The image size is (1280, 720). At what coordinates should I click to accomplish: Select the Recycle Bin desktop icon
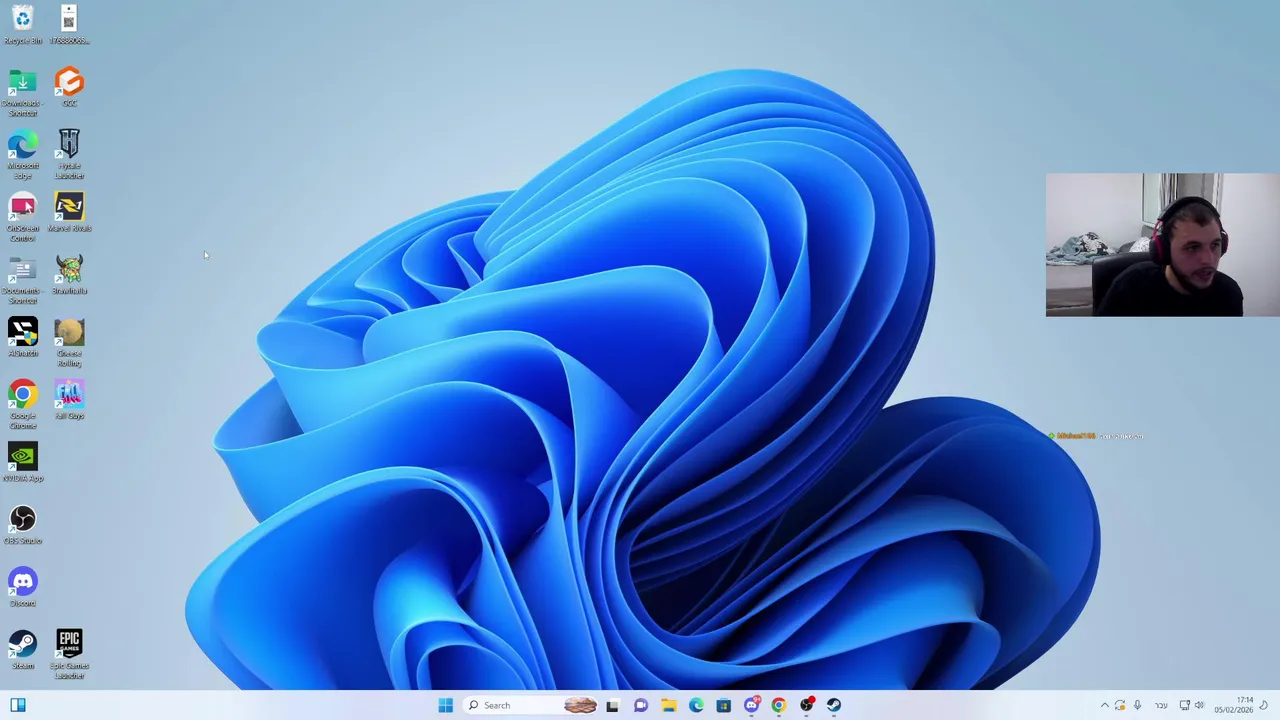(23, 25)
